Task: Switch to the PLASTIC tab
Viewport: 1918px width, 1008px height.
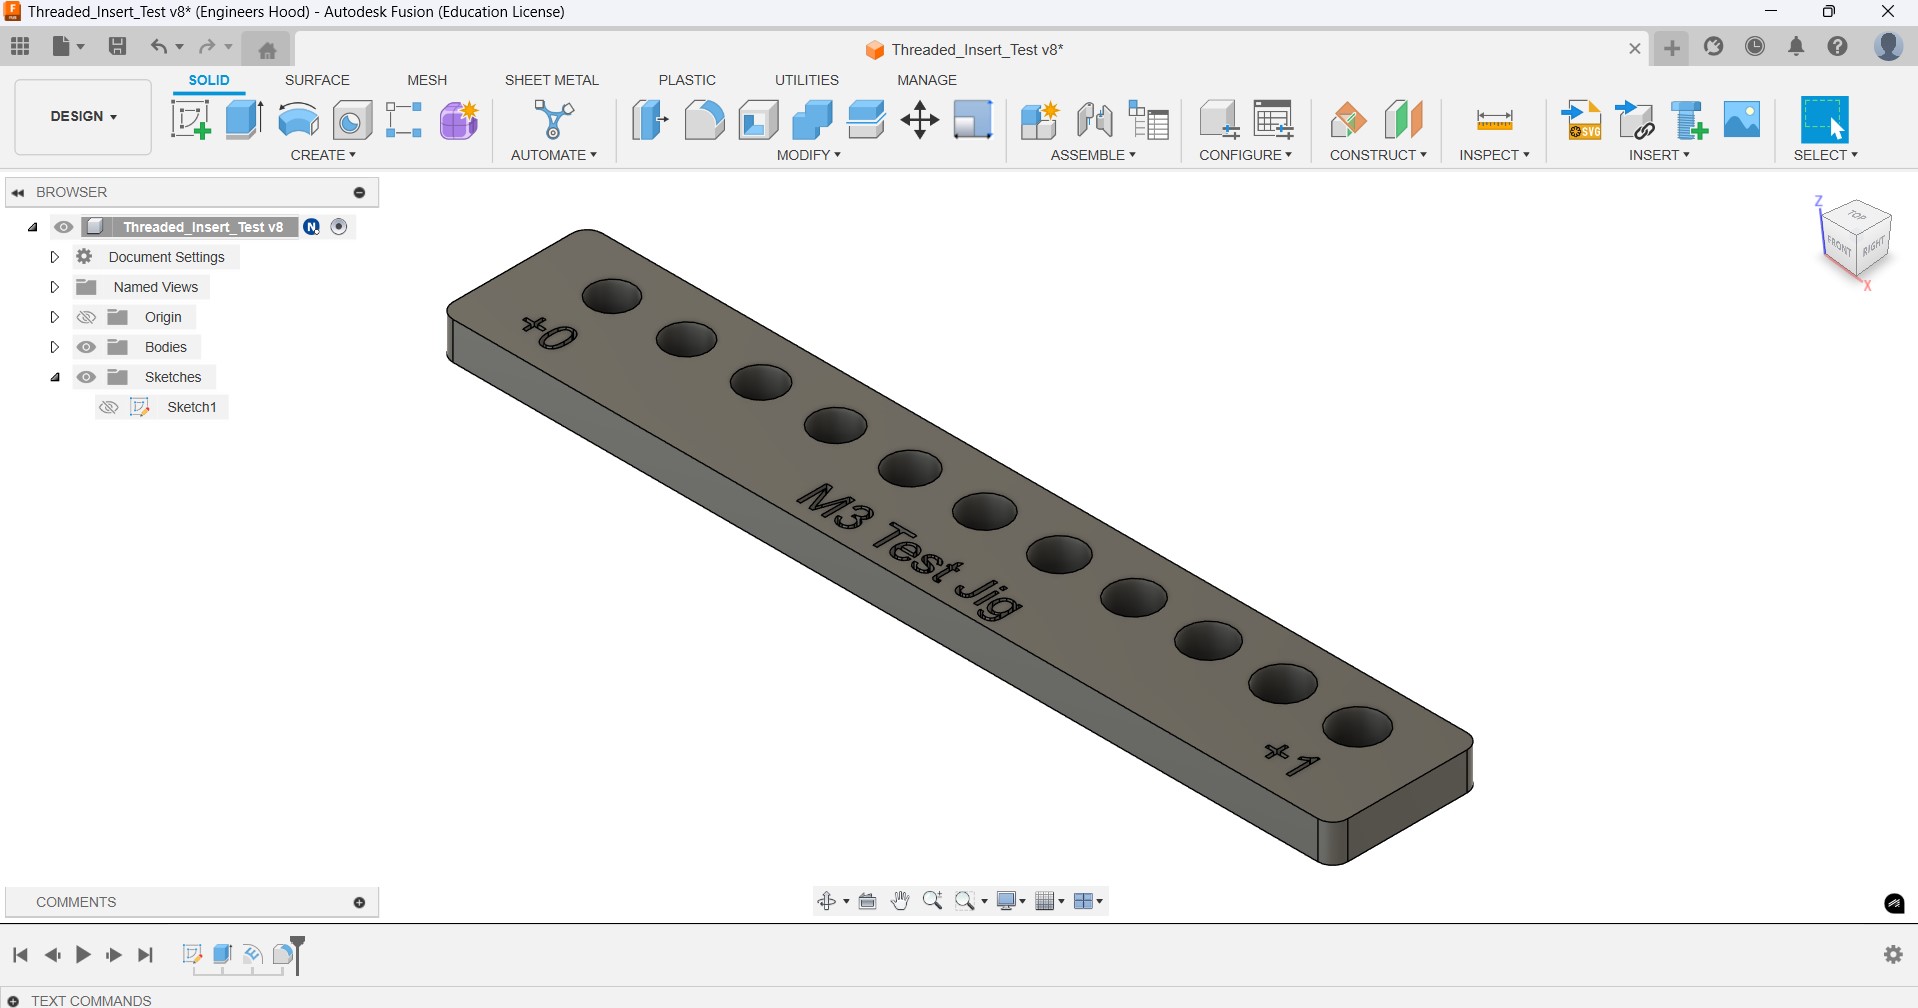Action: pyautogui.click(x=687, y=80)
